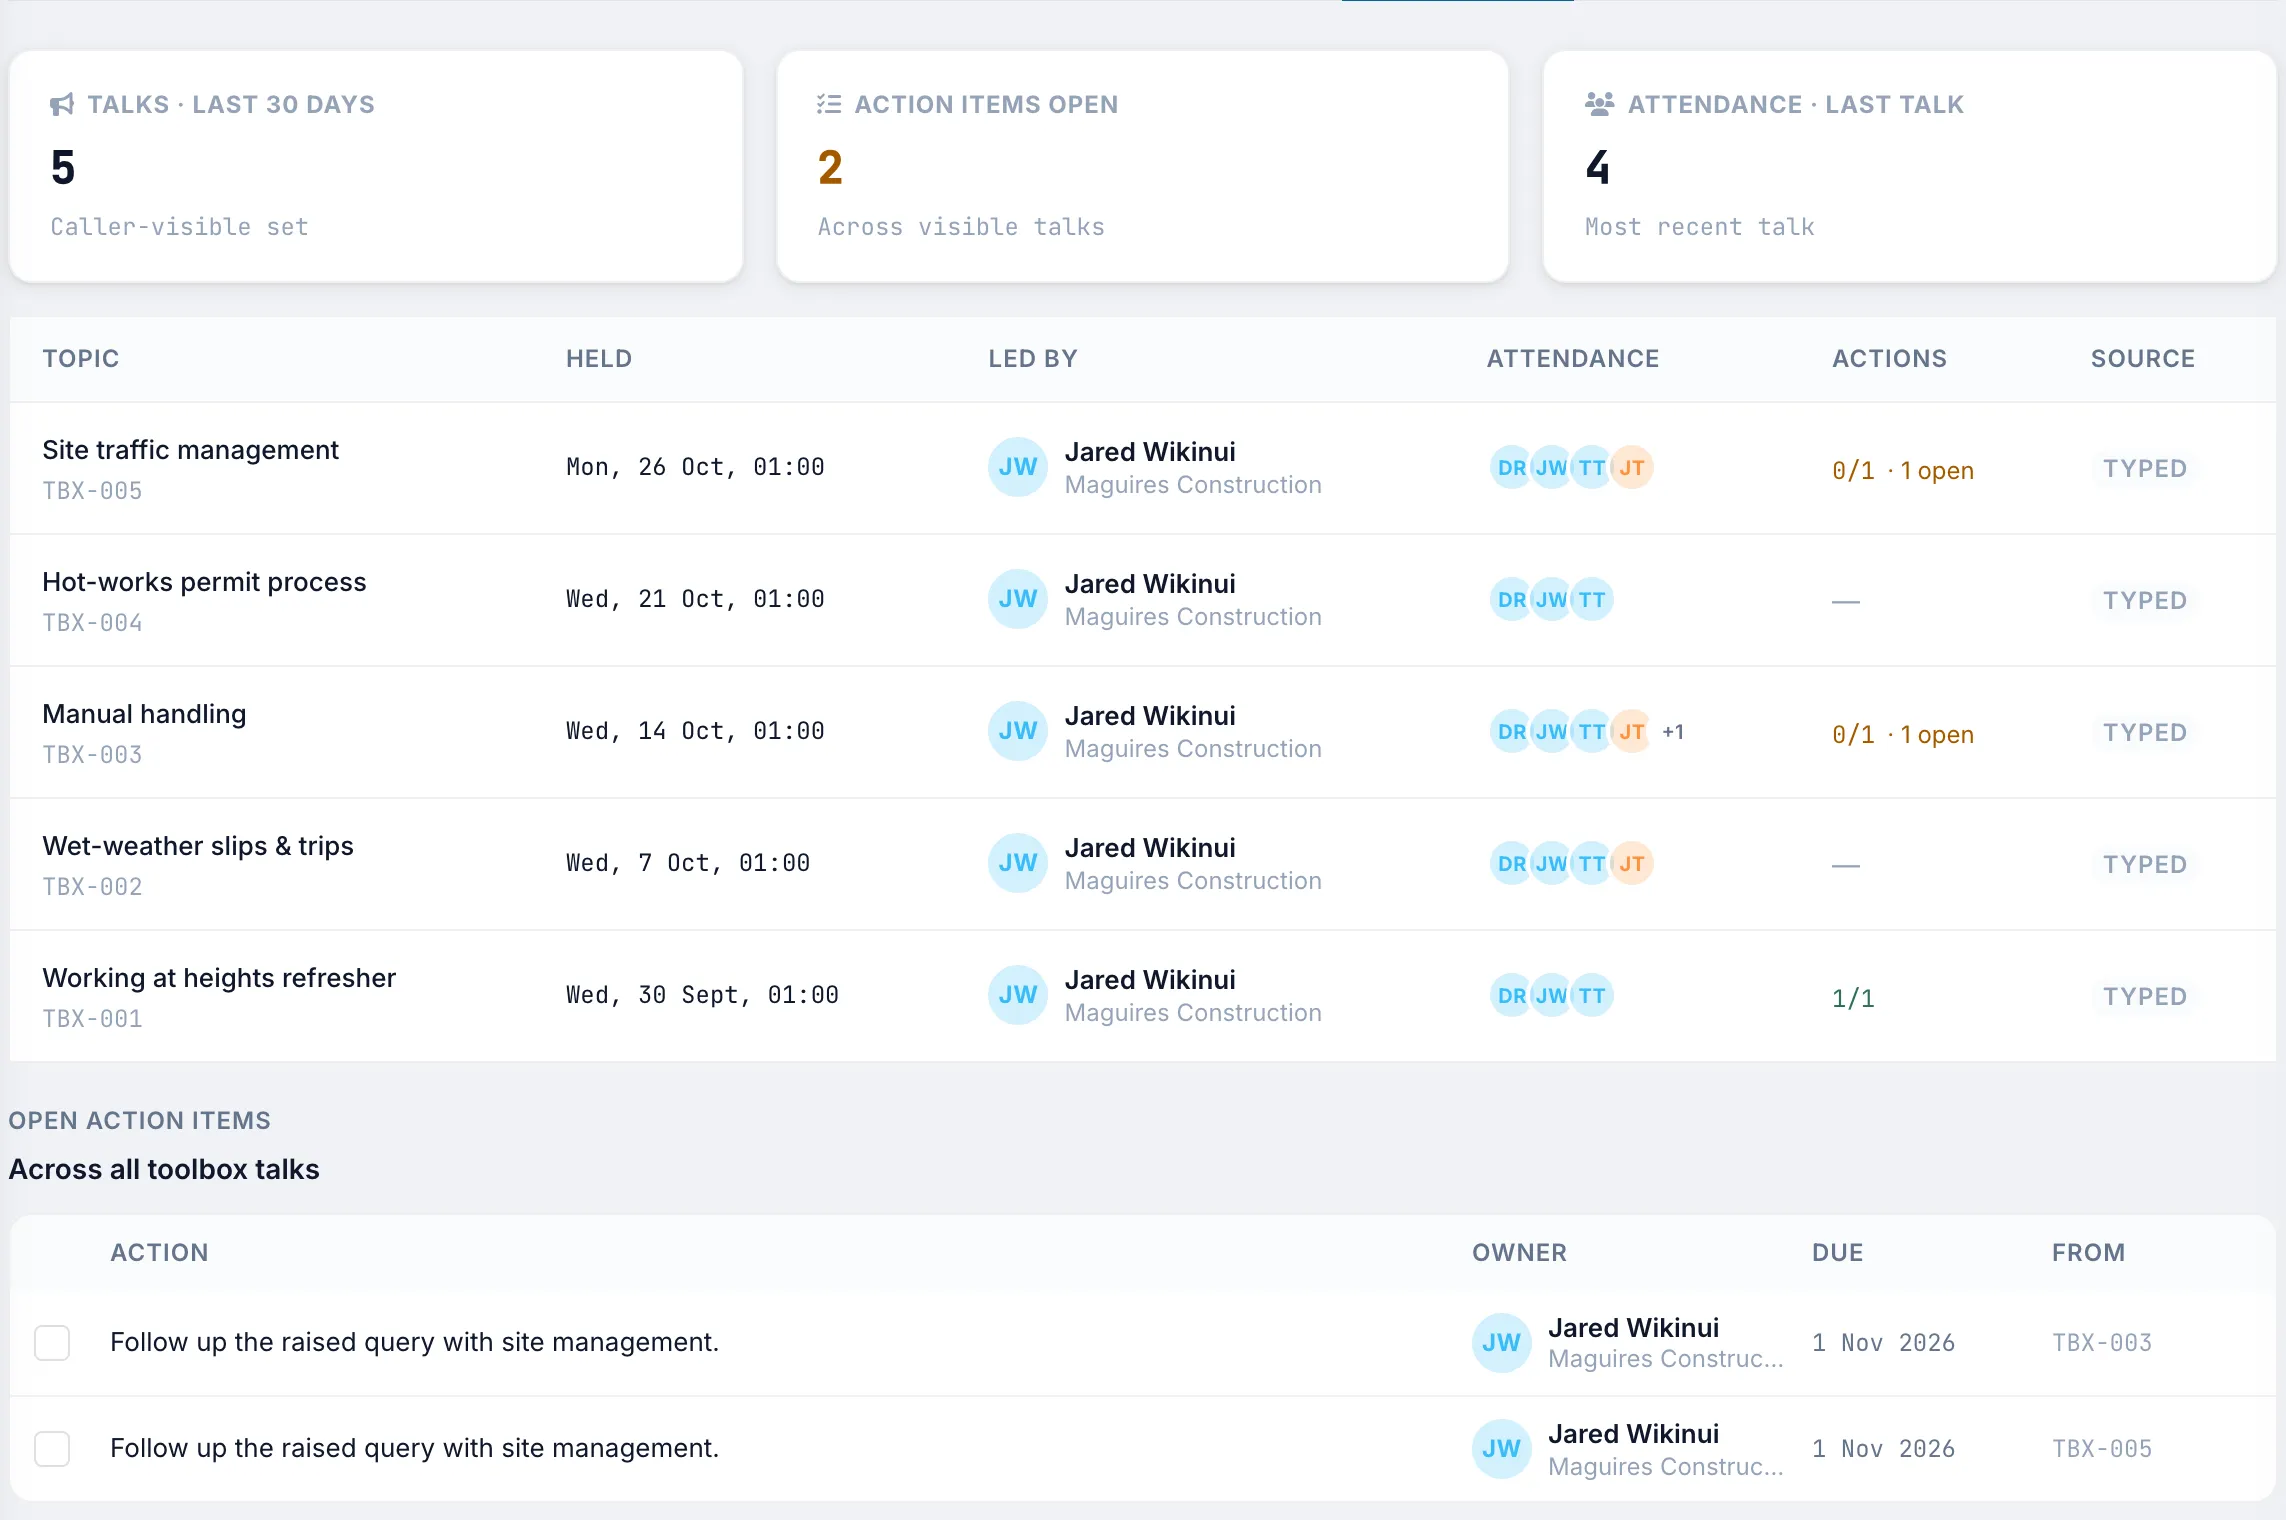Click the megaphone icon on the Talks card
2286x1520 pixels.
[62, 104]
